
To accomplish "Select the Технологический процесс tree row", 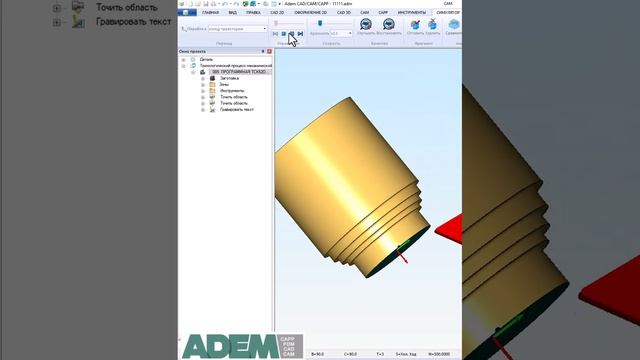I will click(236, 66).
